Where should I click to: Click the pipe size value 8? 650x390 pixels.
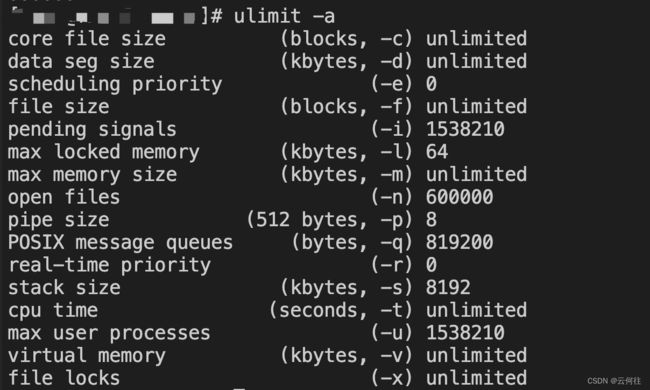[431, 220]
